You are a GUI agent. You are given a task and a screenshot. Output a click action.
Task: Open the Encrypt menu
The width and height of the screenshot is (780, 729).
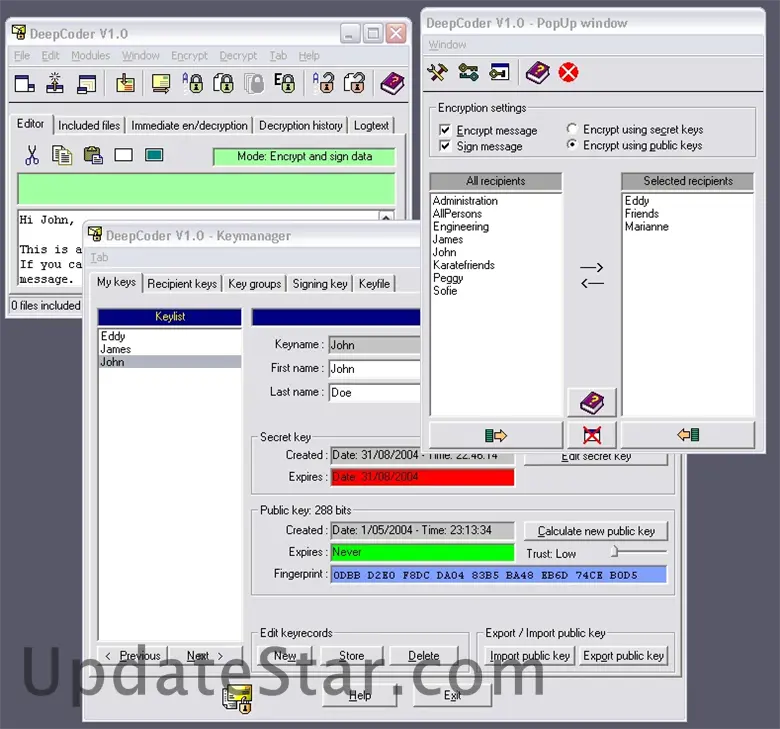pyautogui.click(x=189, y=56)
